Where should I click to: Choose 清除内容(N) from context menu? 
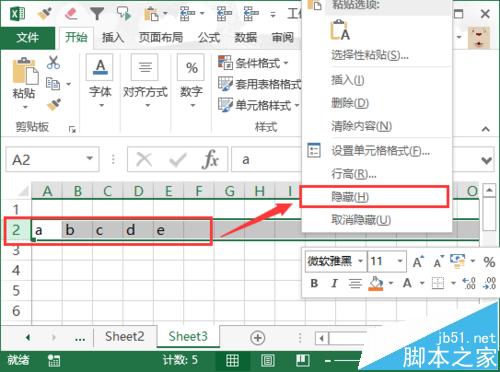click(x=377, y=126)
